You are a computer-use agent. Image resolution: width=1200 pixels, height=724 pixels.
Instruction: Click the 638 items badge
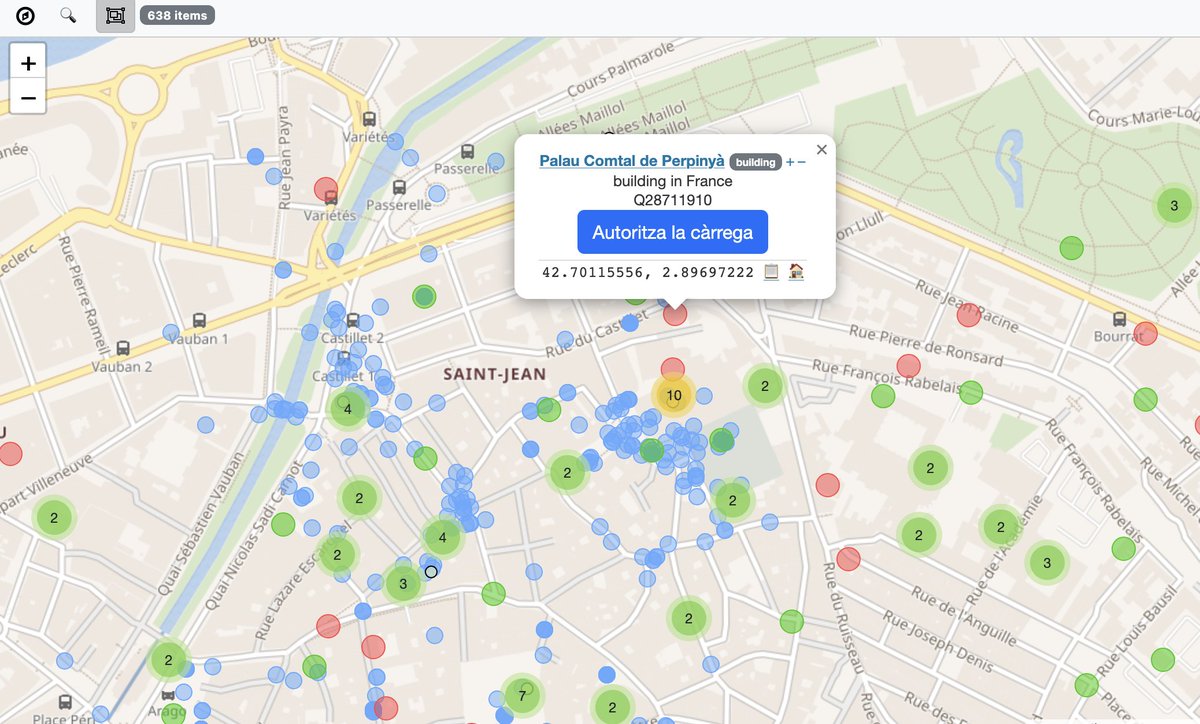[x=177, y=15]
